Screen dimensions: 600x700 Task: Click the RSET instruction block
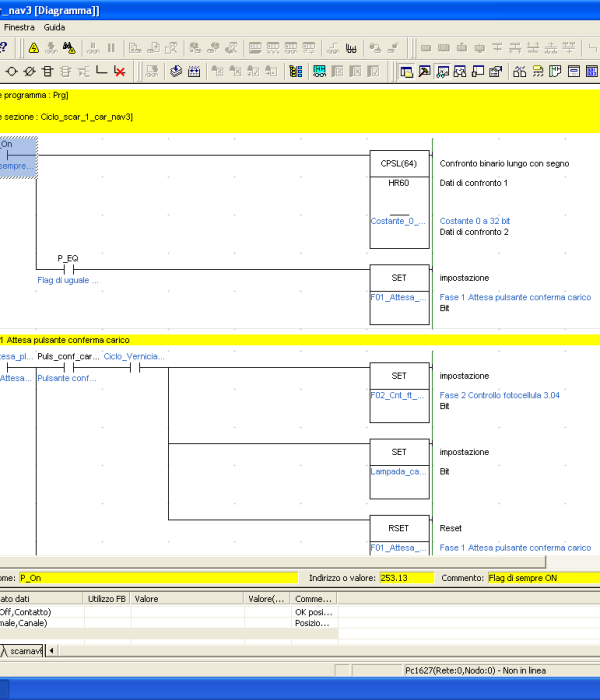pos(398,528)
